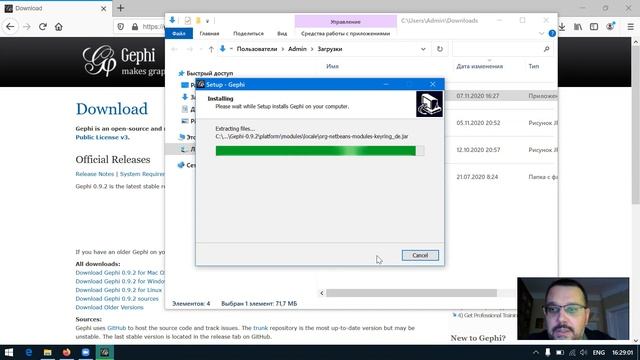Open Firefox account icon

coord(610,27)
